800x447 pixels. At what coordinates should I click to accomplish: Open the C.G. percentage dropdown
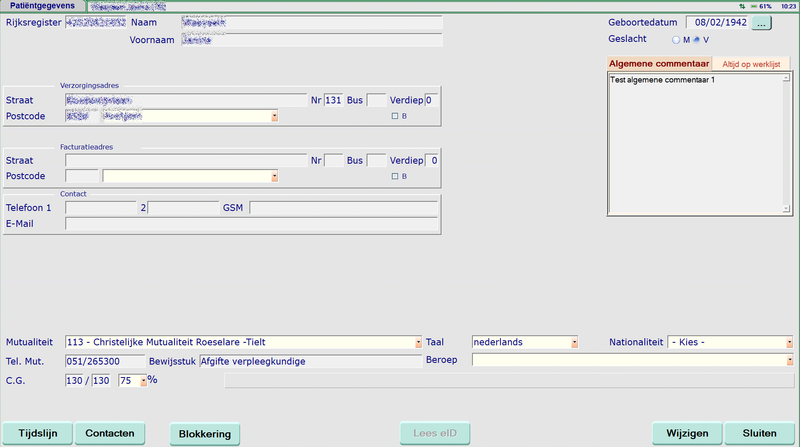coord(144,380)
